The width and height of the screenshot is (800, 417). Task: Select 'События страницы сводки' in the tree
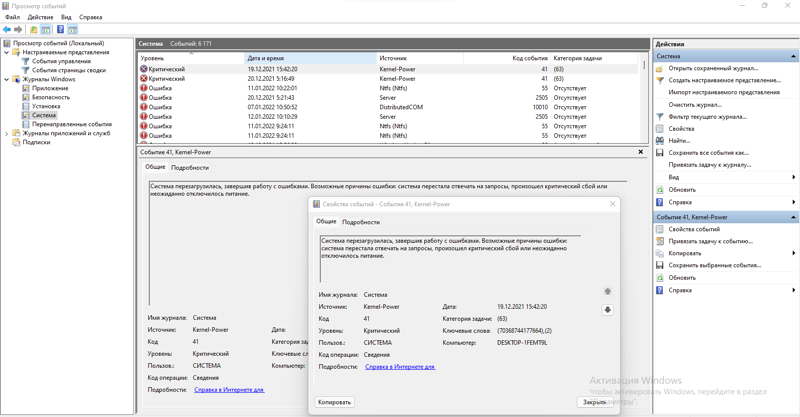coord(69,70)
